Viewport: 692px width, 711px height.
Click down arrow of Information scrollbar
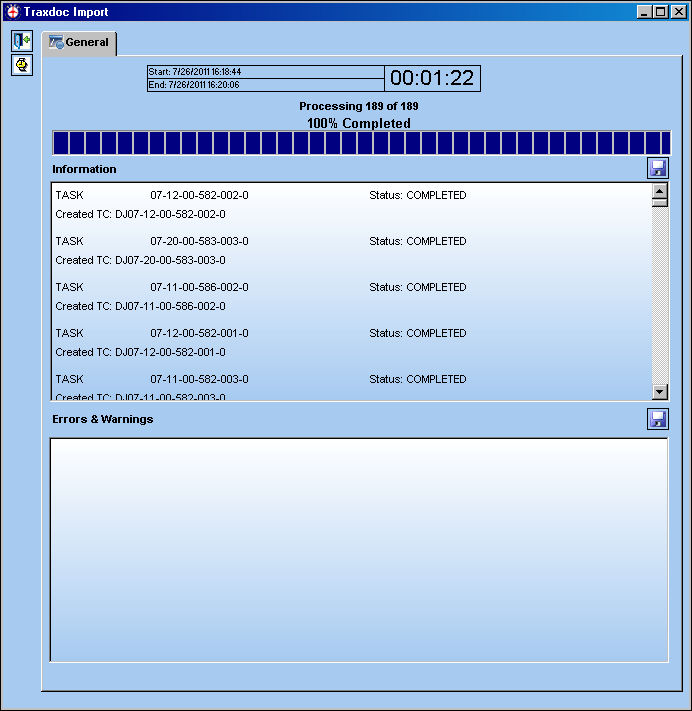tap(660, 391)
